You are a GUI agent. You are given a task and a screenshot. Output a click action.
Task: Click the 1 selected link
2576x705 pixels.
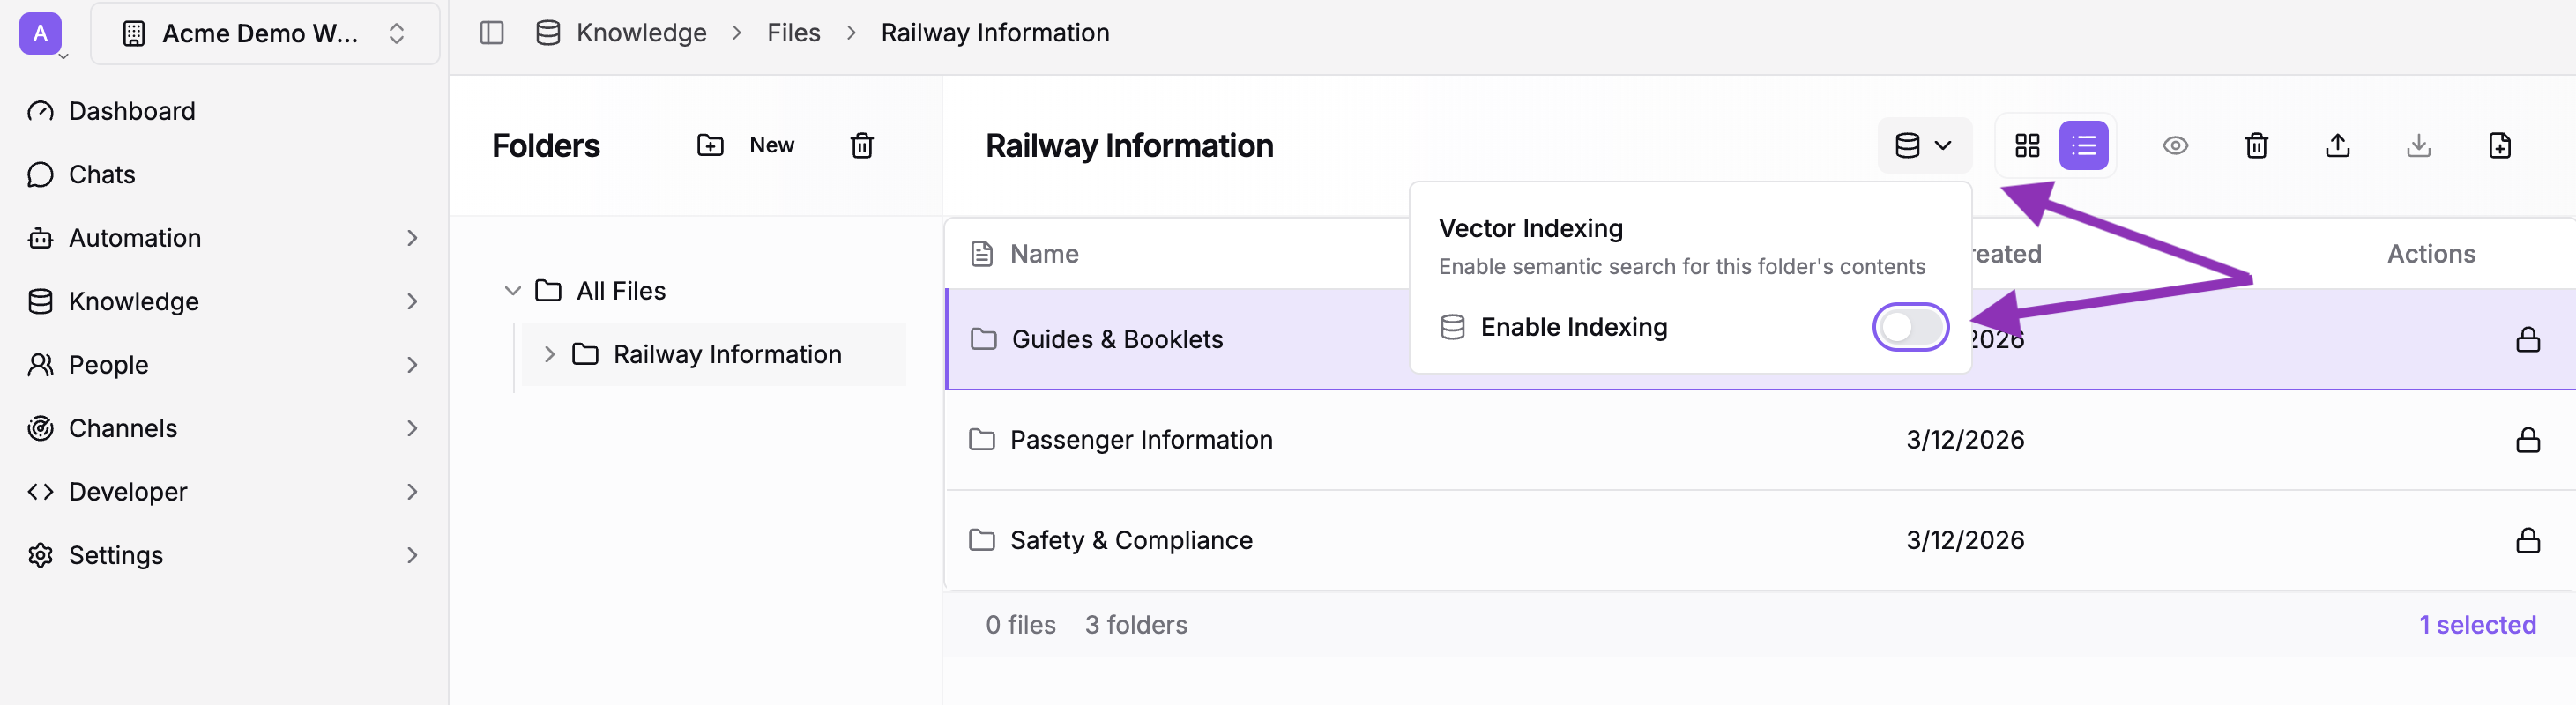click(x=2478, y=624)
